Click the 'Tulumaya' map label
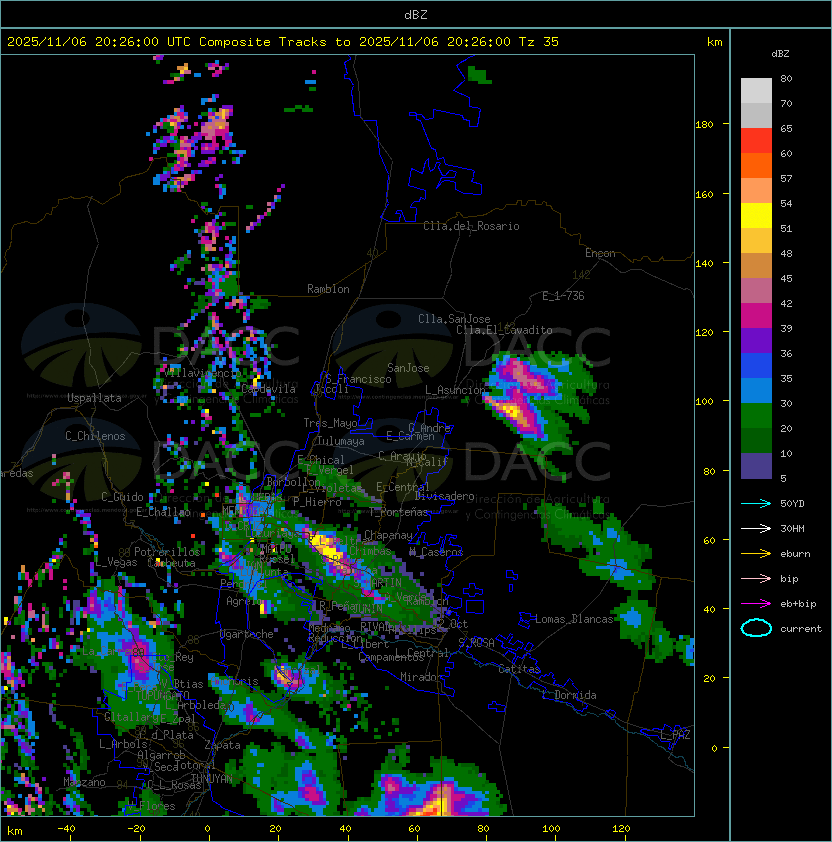 [x=341, y=441]
